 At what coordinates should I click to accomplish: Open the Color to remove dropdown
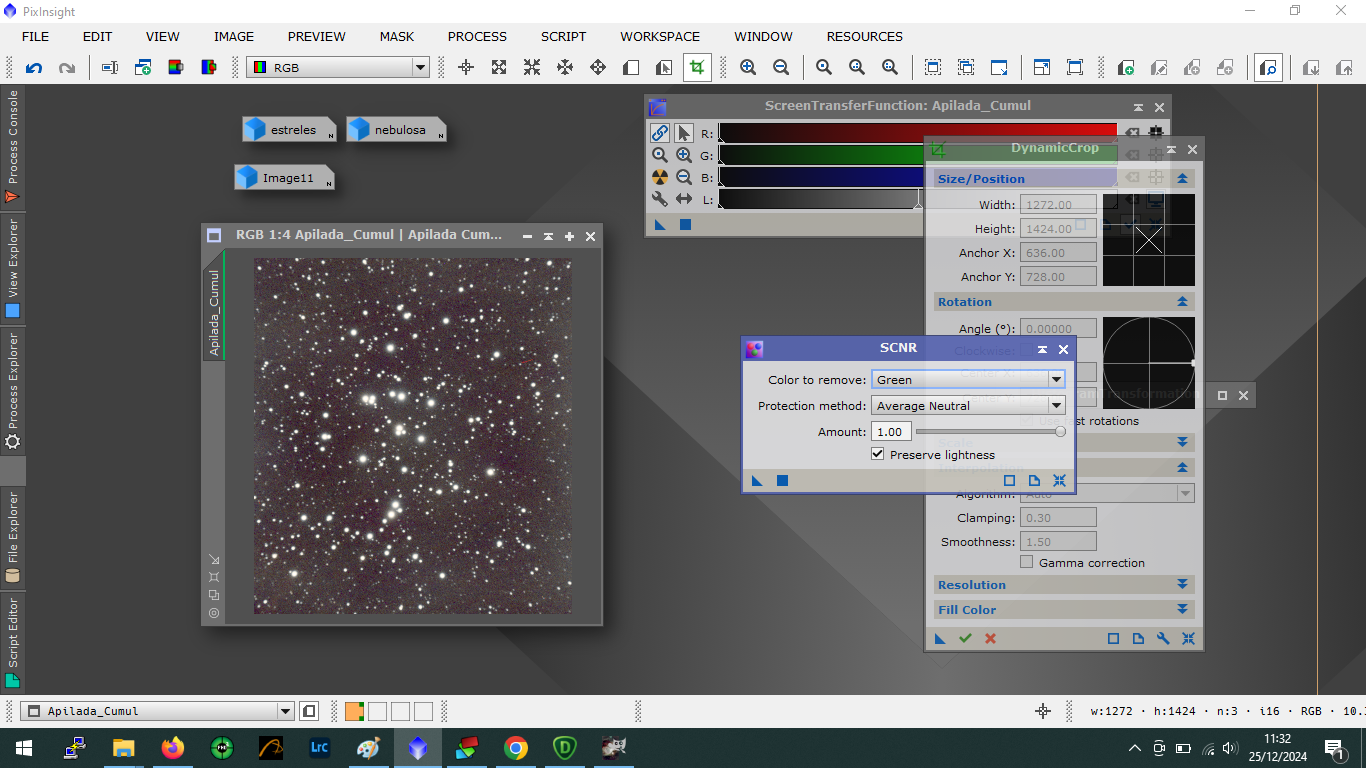pos(968,379)
